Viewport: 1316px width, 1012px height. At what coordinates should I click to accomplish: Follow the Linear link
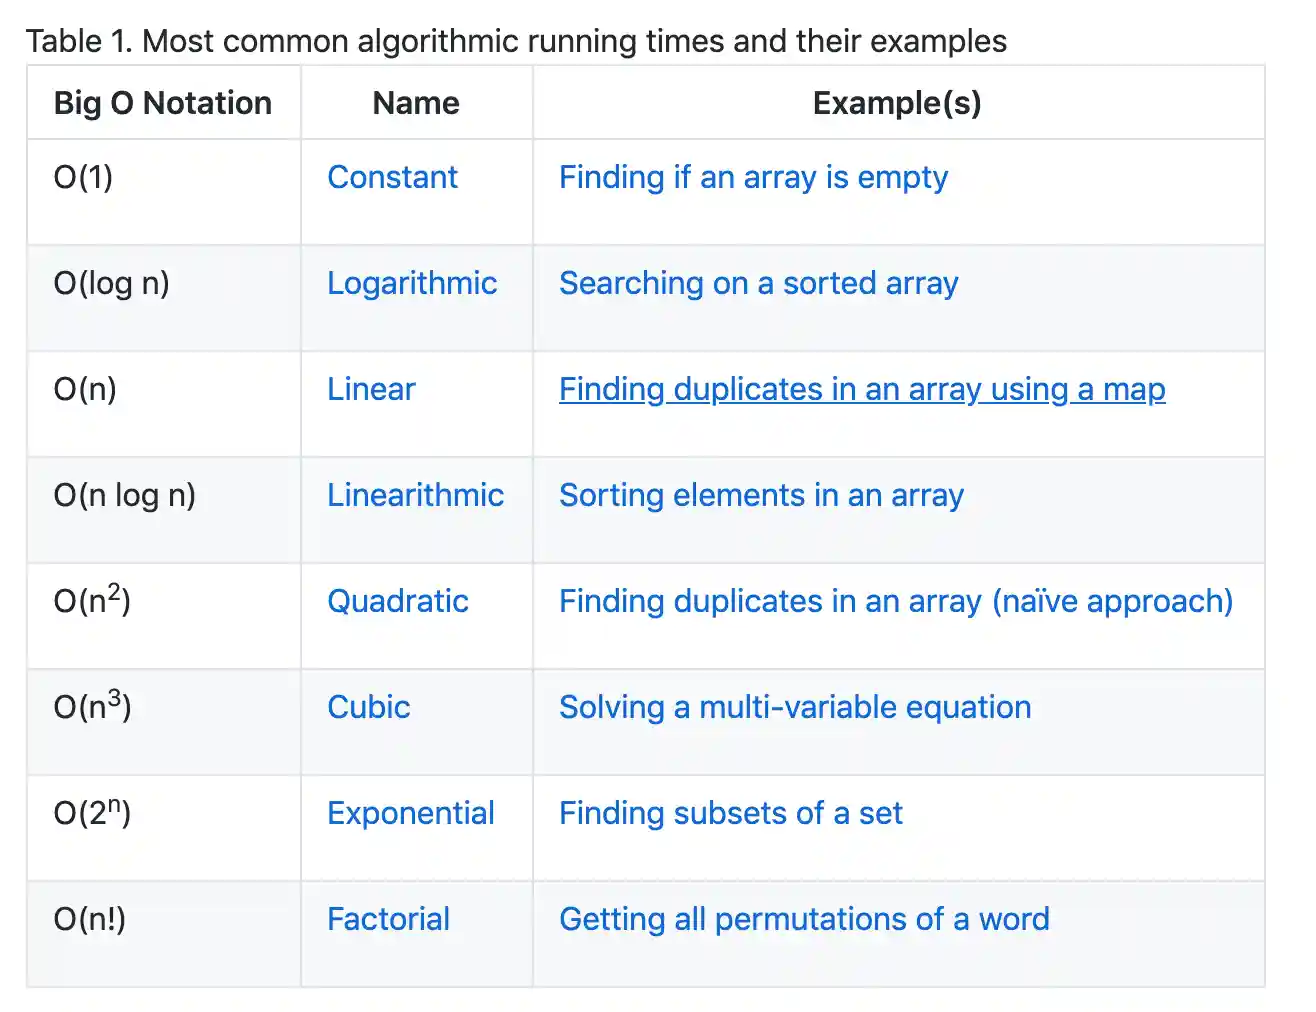[x=371, y=389]
